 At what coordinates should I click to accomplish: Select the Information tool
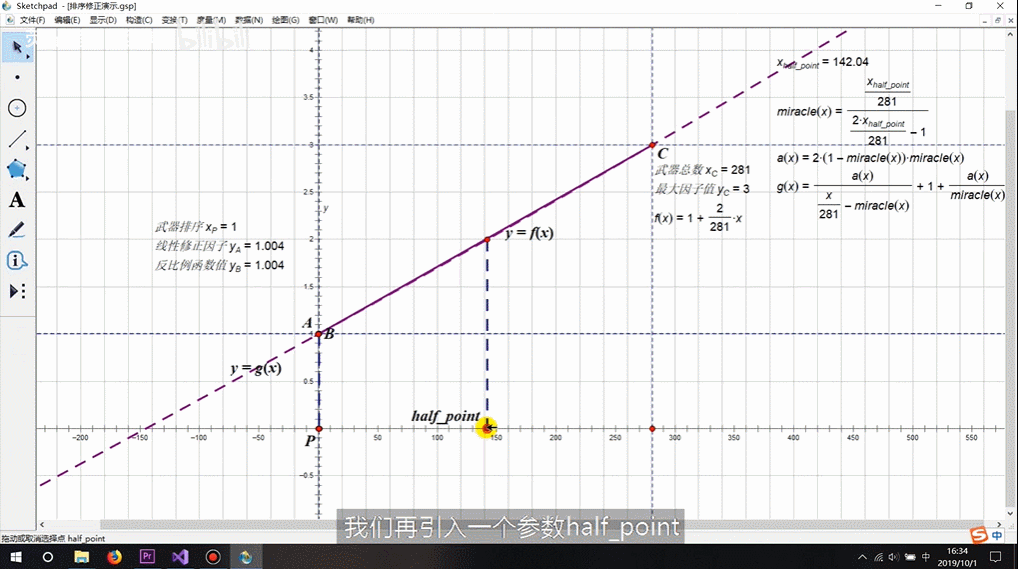18,260
